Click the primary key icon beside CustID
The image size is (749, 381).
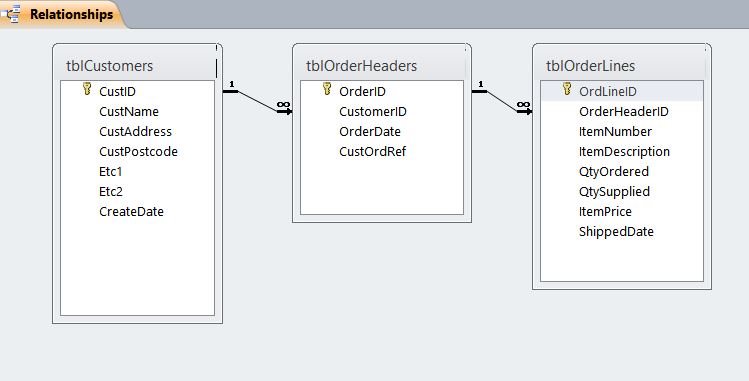pyautogui.click(x=87, y=88)
